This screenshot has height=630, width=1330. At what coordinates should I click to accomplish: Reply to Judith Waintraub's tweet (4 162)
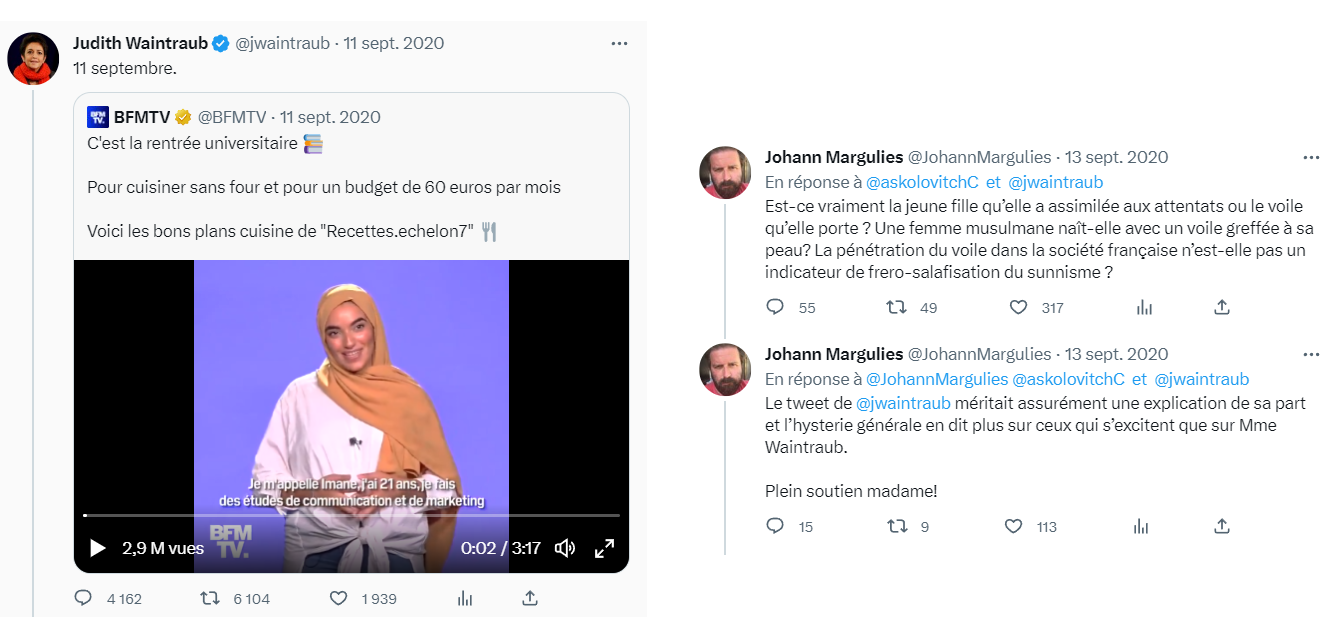coord(84,598)
